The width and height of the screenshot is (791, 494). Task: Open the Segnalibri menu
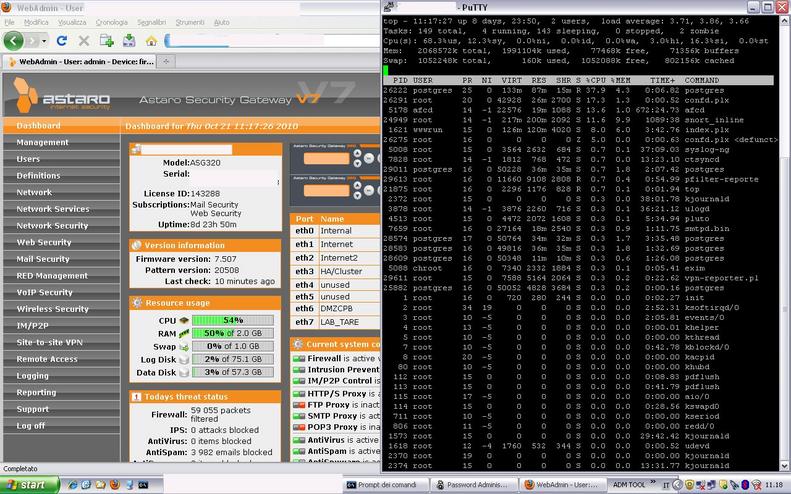pos(151,22)
